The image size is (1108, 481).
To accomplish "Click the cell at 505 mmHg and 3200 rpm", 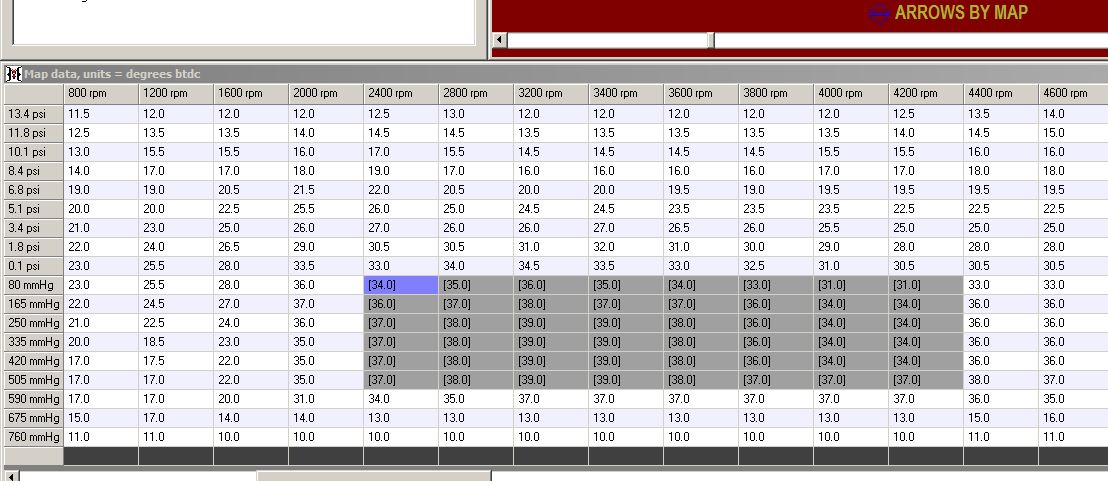I will click(551, 380).
